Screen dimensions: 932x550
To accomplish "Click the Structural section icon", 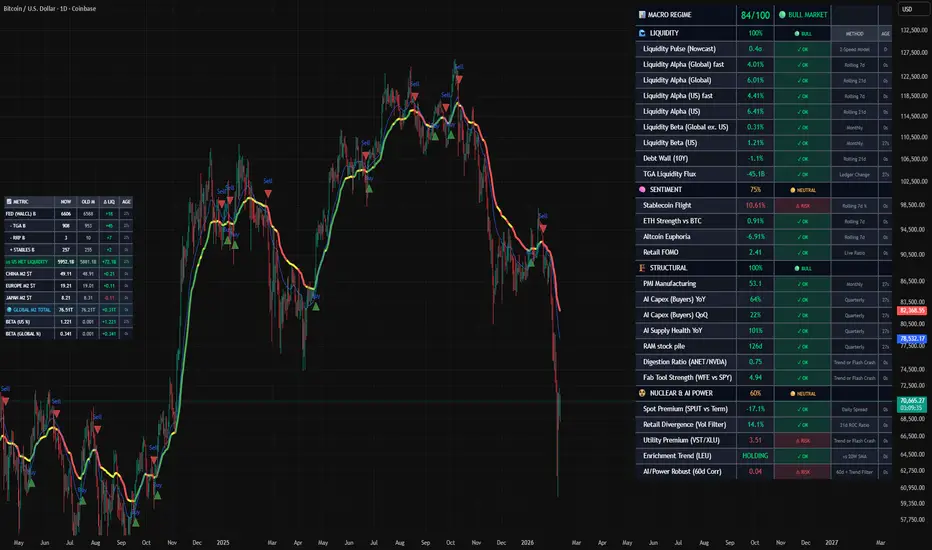I will (642, 268).
